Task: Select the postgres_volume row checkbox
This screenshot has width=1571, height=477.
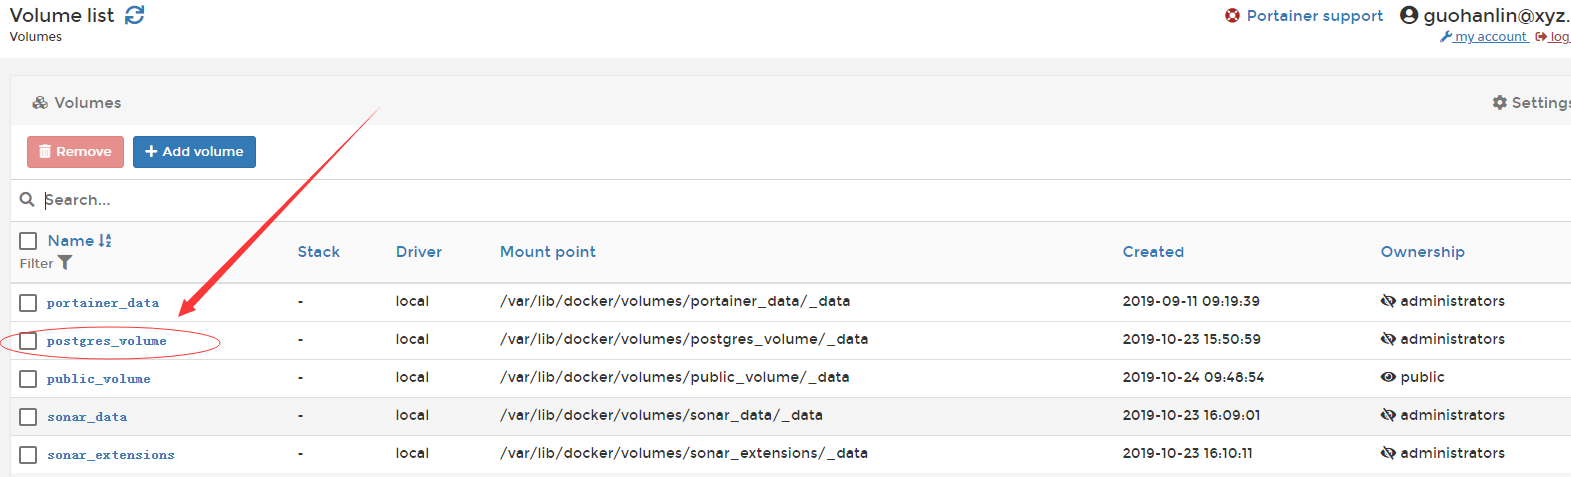Action: coord(28,341)
